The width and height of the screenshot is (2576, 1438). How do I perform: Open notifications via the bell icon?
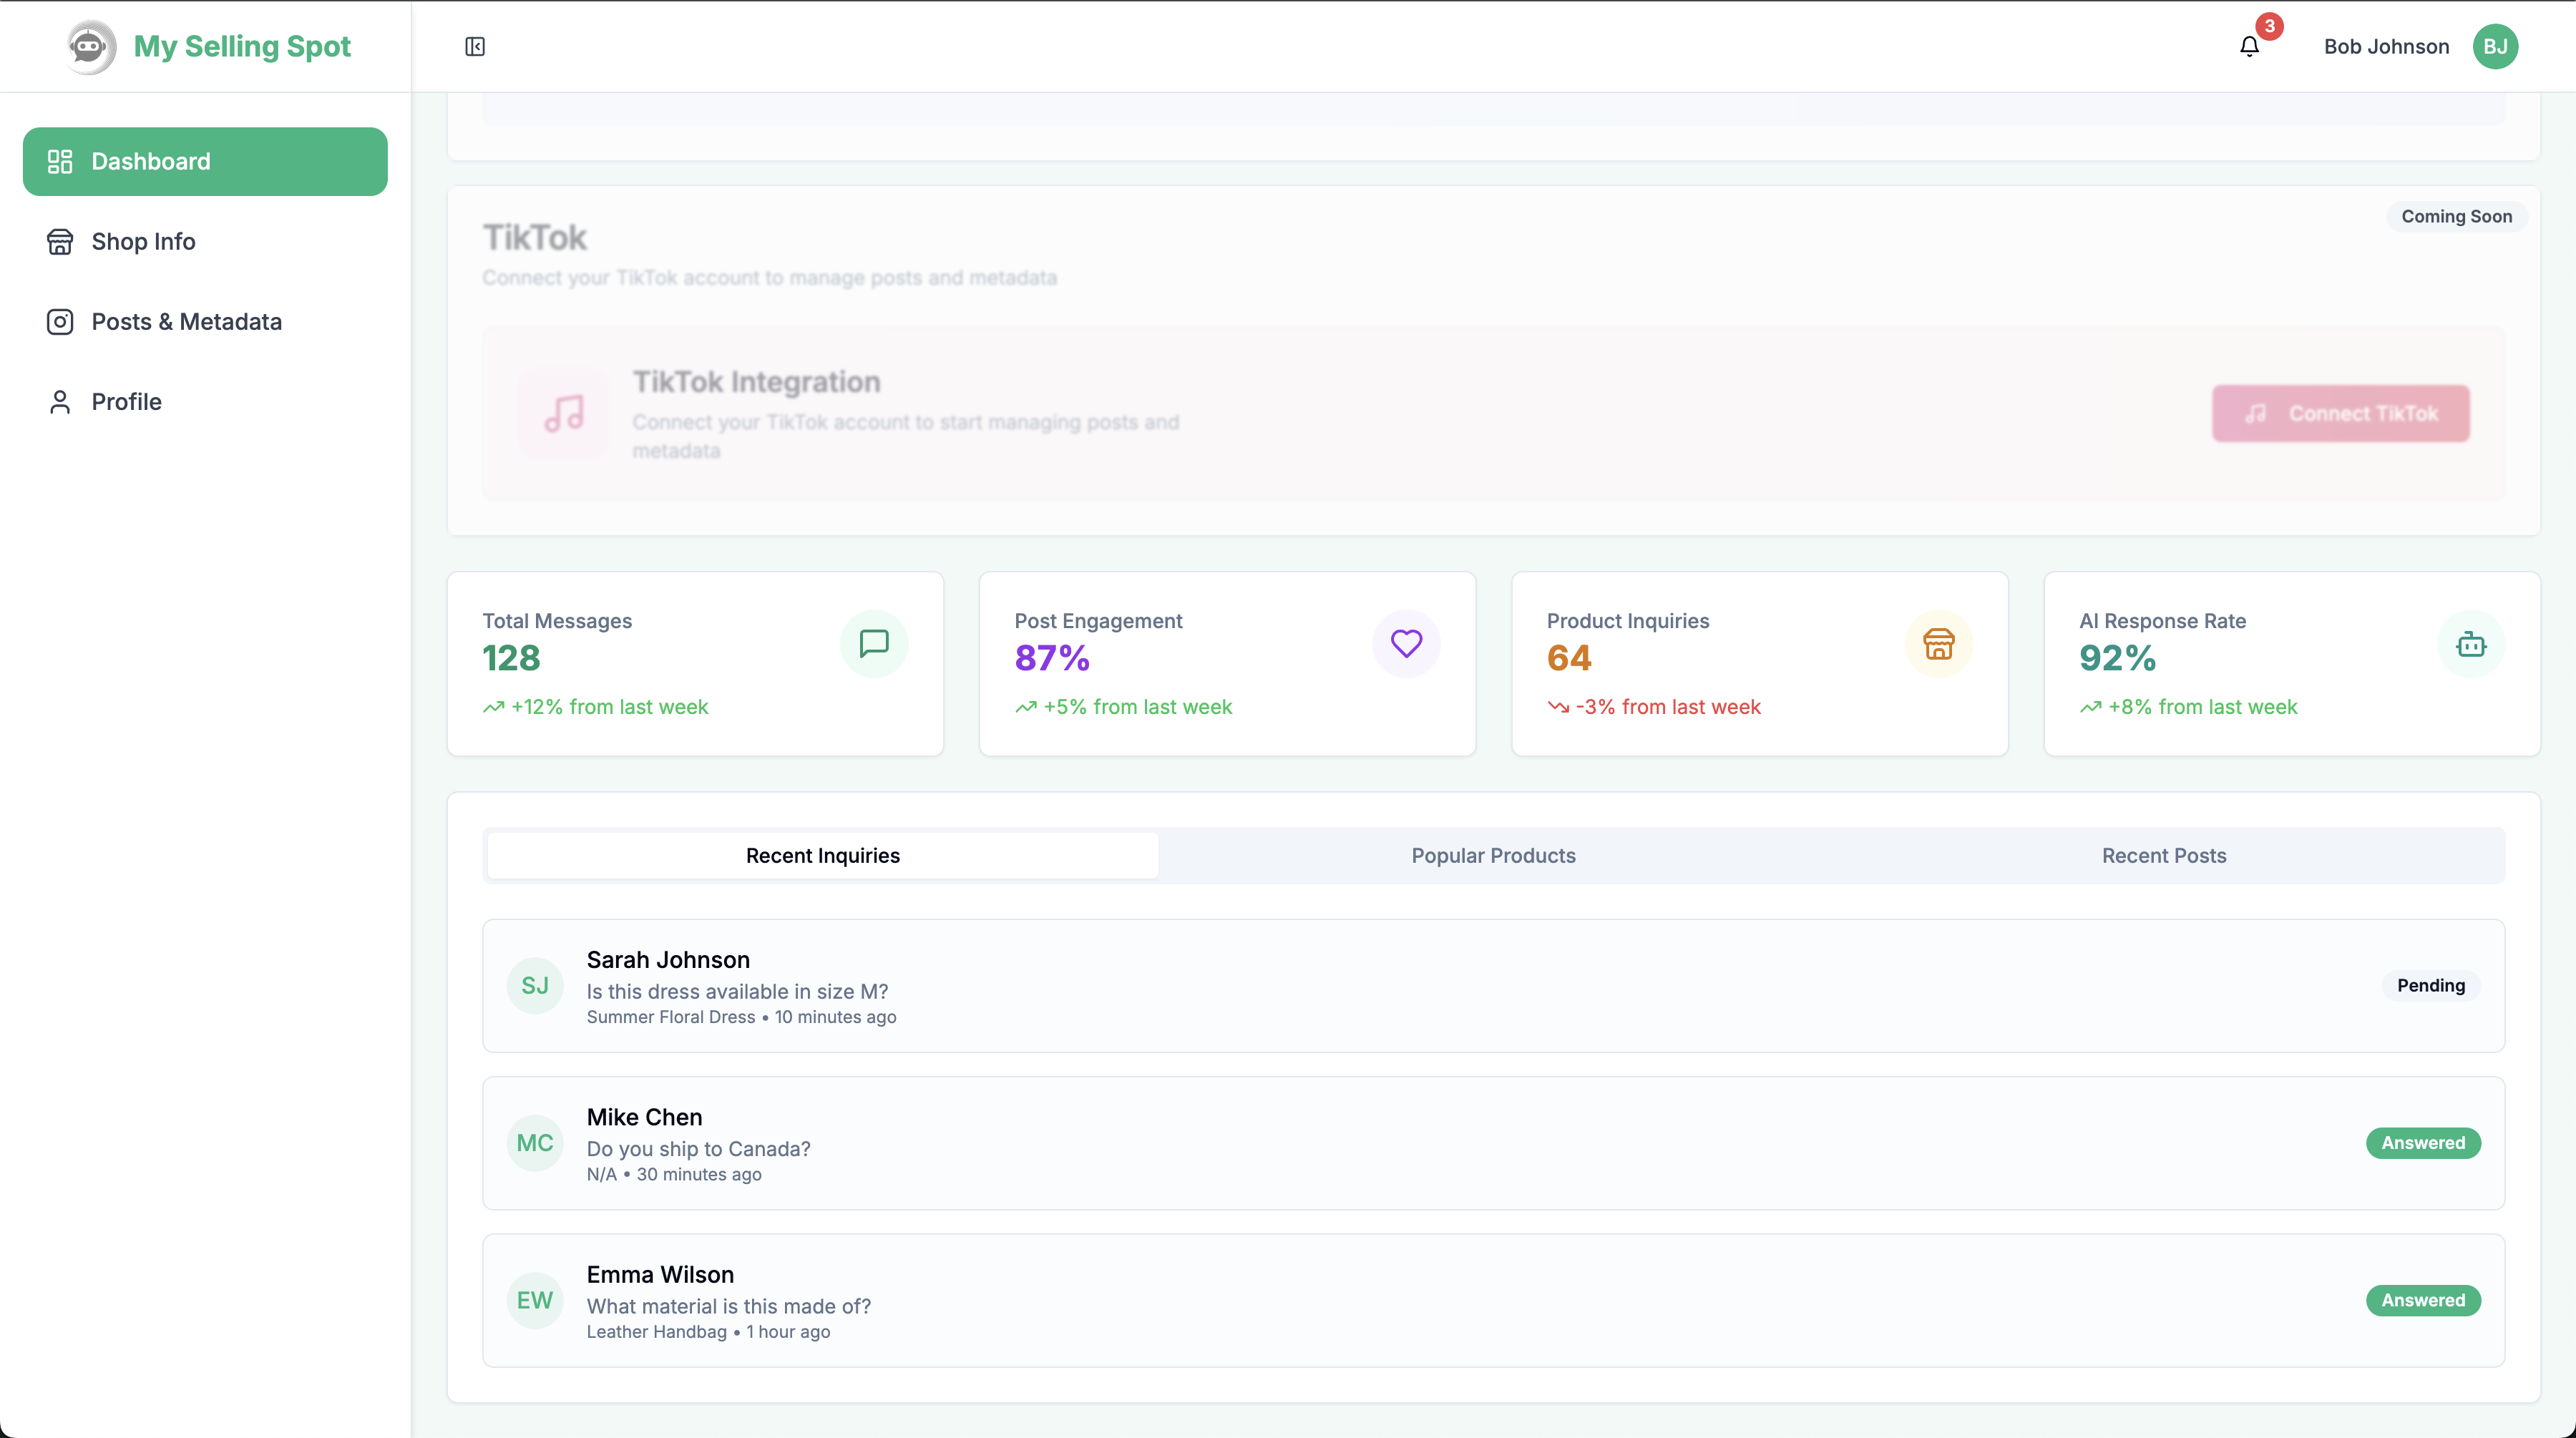point(2250,46)
